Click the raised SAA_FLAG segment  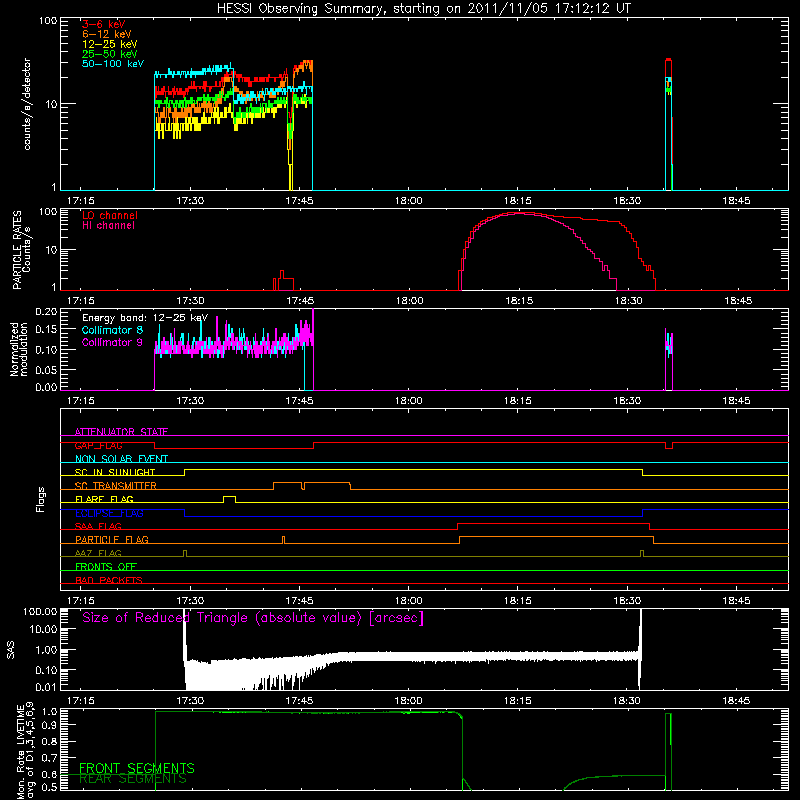554,523
